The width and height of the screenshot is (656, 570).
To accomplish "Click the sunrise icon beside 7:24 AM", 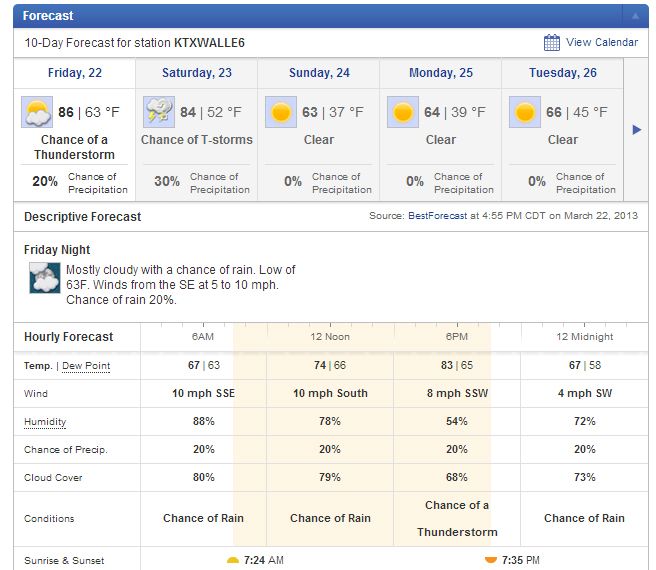I will tap(233, 560).
